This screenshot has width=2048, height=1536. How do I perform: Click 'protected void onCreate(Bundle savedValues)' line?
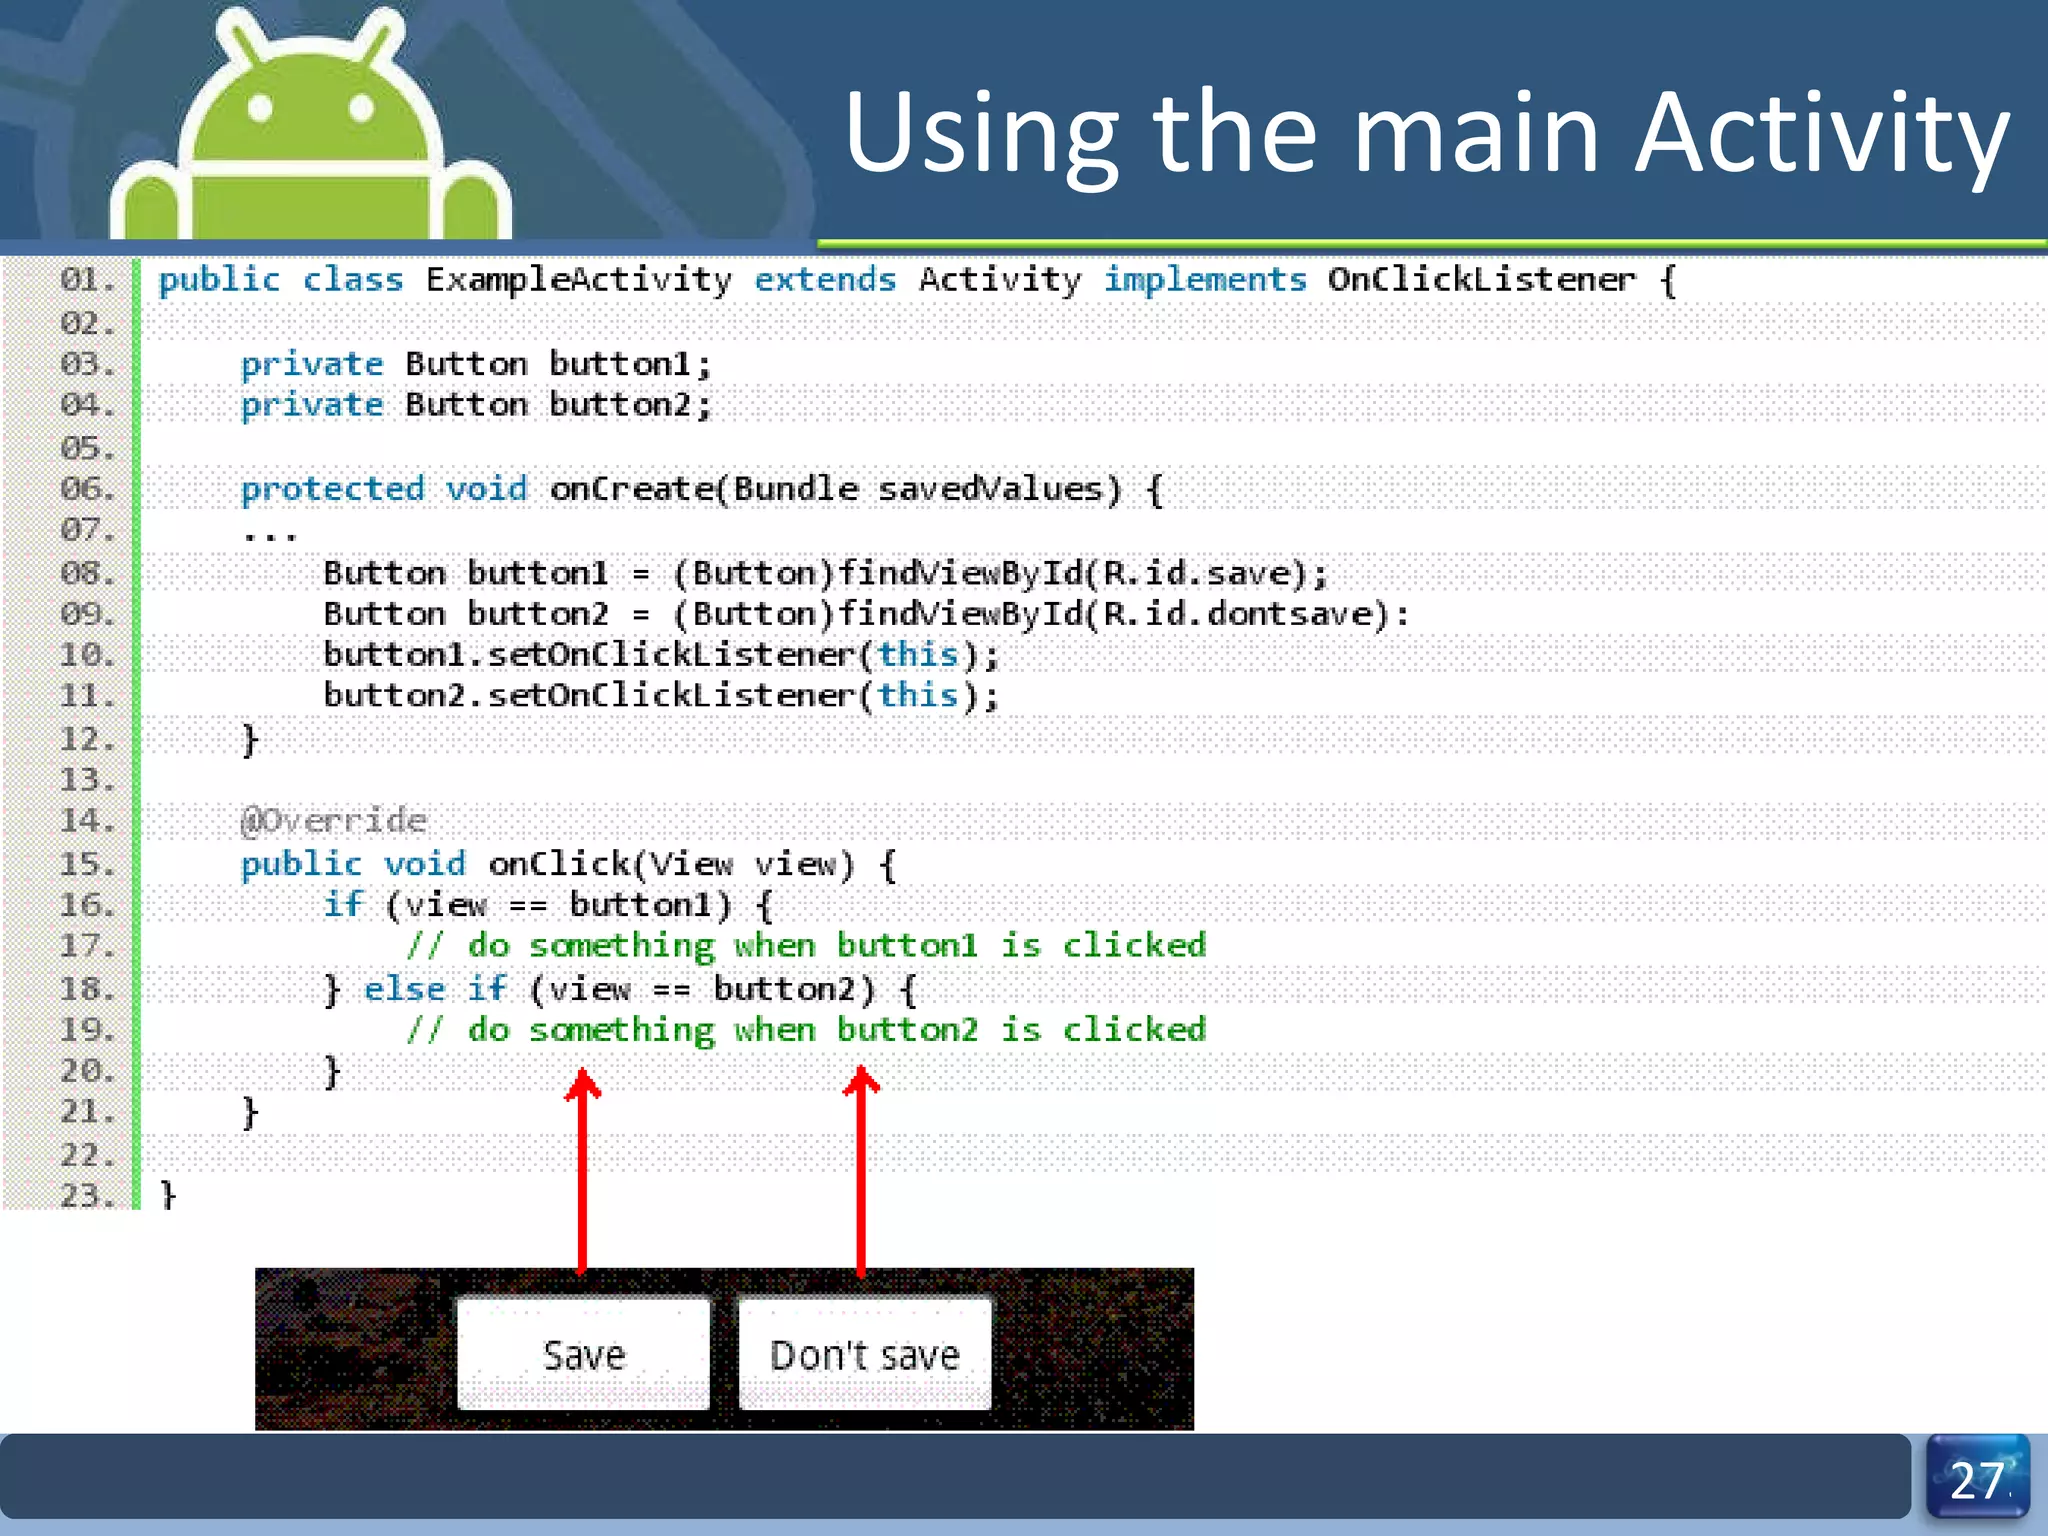tap(702, 489)
